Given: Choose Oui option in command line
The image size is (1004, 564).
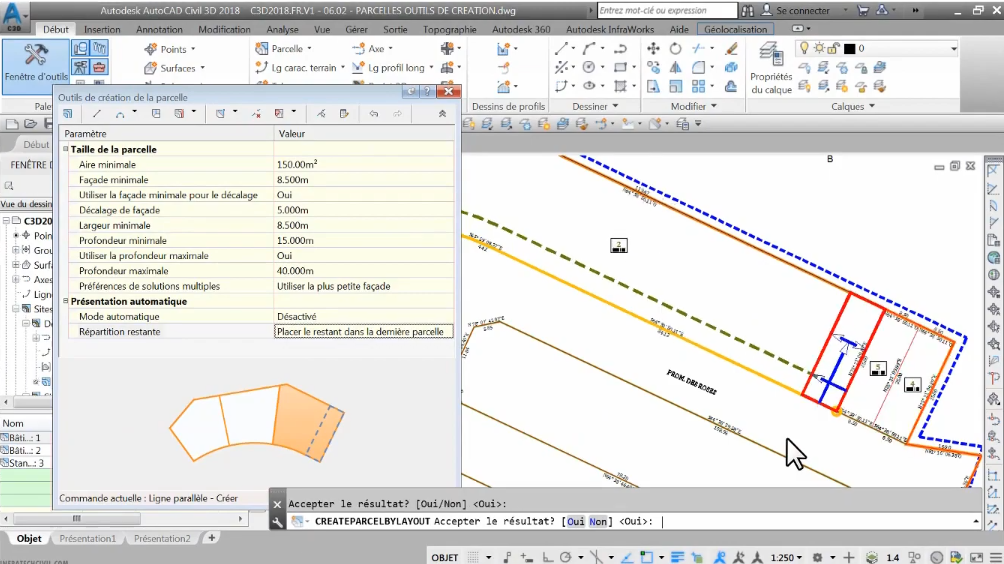Looking at the screenshot, I should [x=576, y=522].
